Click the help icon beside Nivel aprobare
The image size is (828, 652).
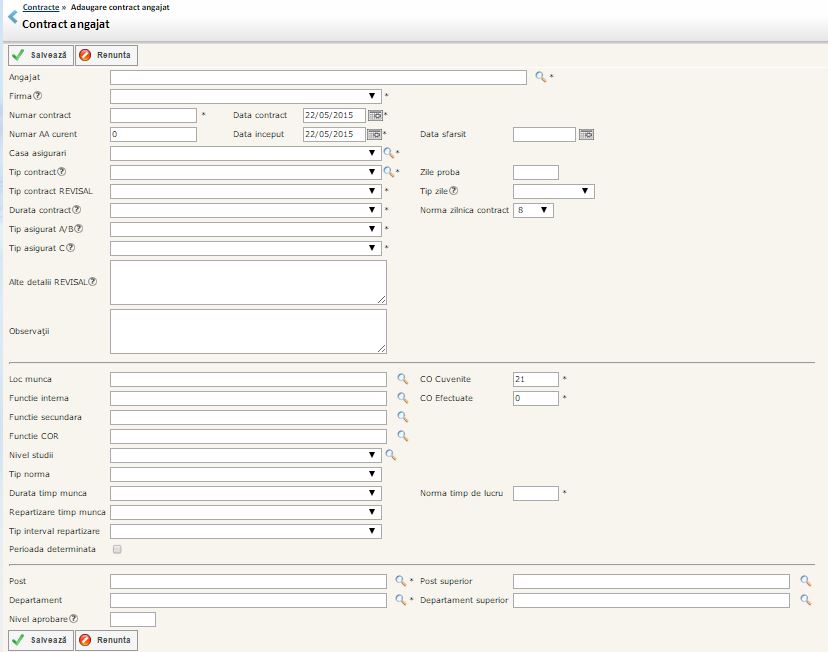[x=74, y=619]
